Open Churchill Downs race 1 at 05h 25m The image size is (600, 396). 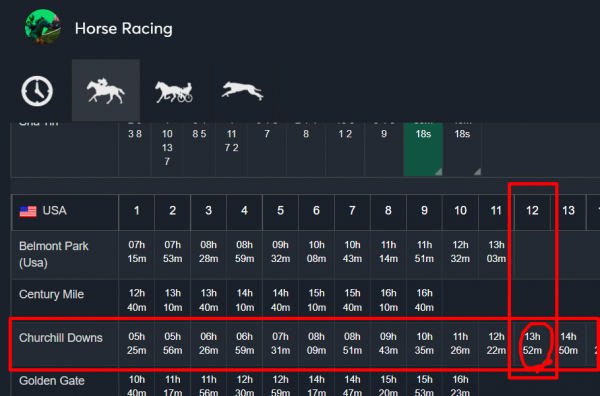tap(137, 344)
